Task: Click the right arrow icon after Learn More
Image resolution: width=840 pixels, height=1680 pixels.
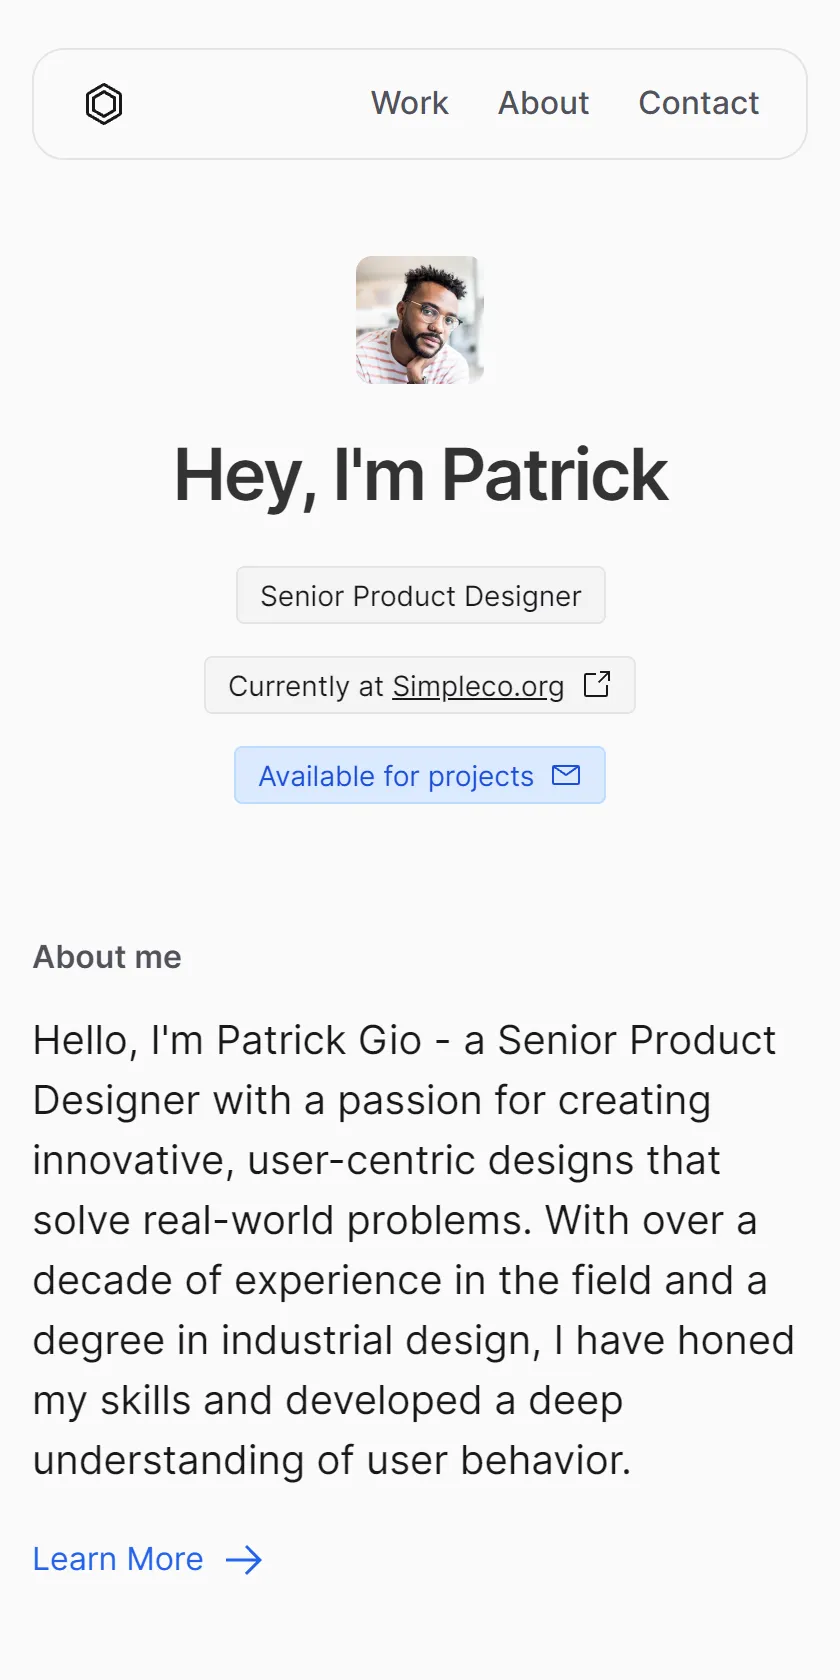Action: pos(244,1560)
